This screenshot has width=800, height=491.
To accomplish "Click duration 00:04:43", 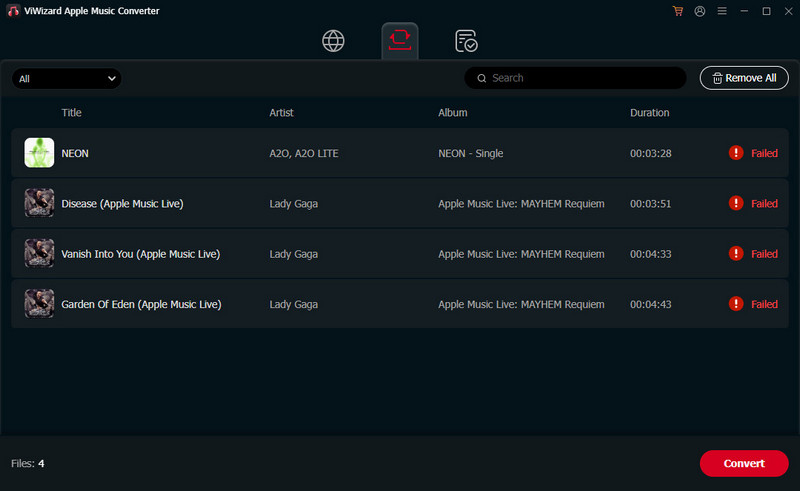I will pyautogui.click(x=651, y=304).
